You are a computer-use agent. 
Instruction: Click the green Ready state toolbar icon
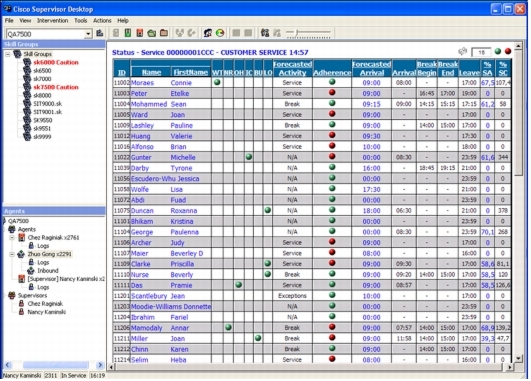[128, 33]
